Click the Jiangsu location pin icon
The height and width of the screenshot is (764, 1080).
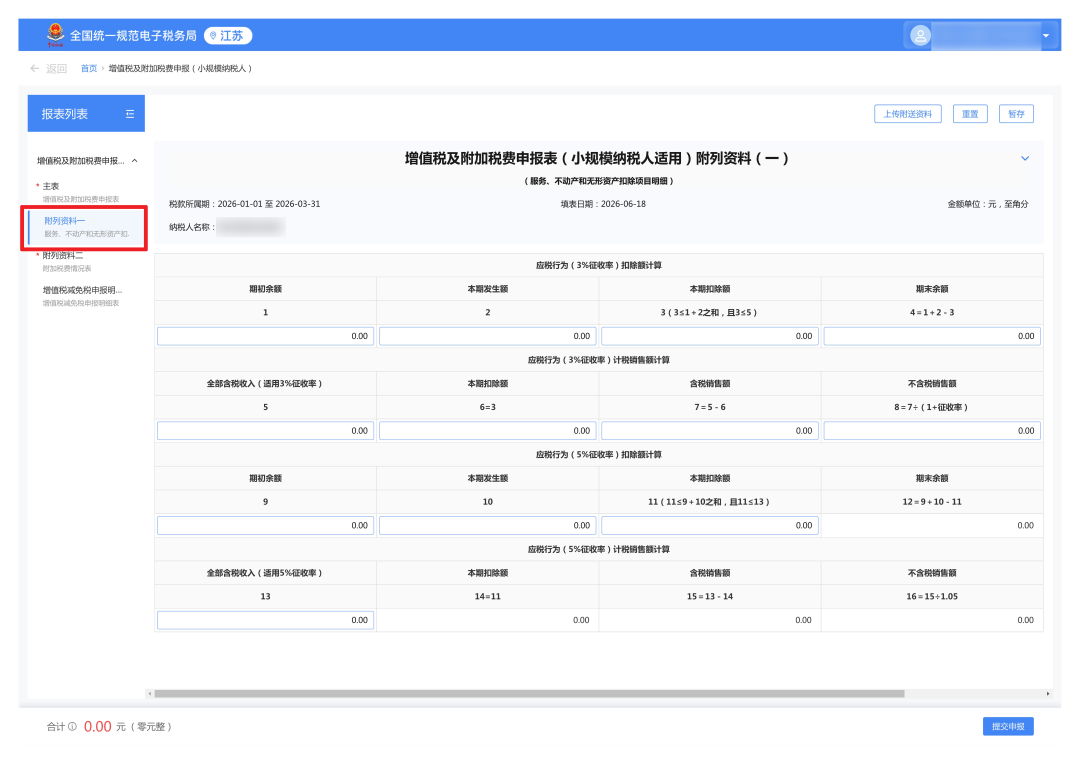click(214, 36)
